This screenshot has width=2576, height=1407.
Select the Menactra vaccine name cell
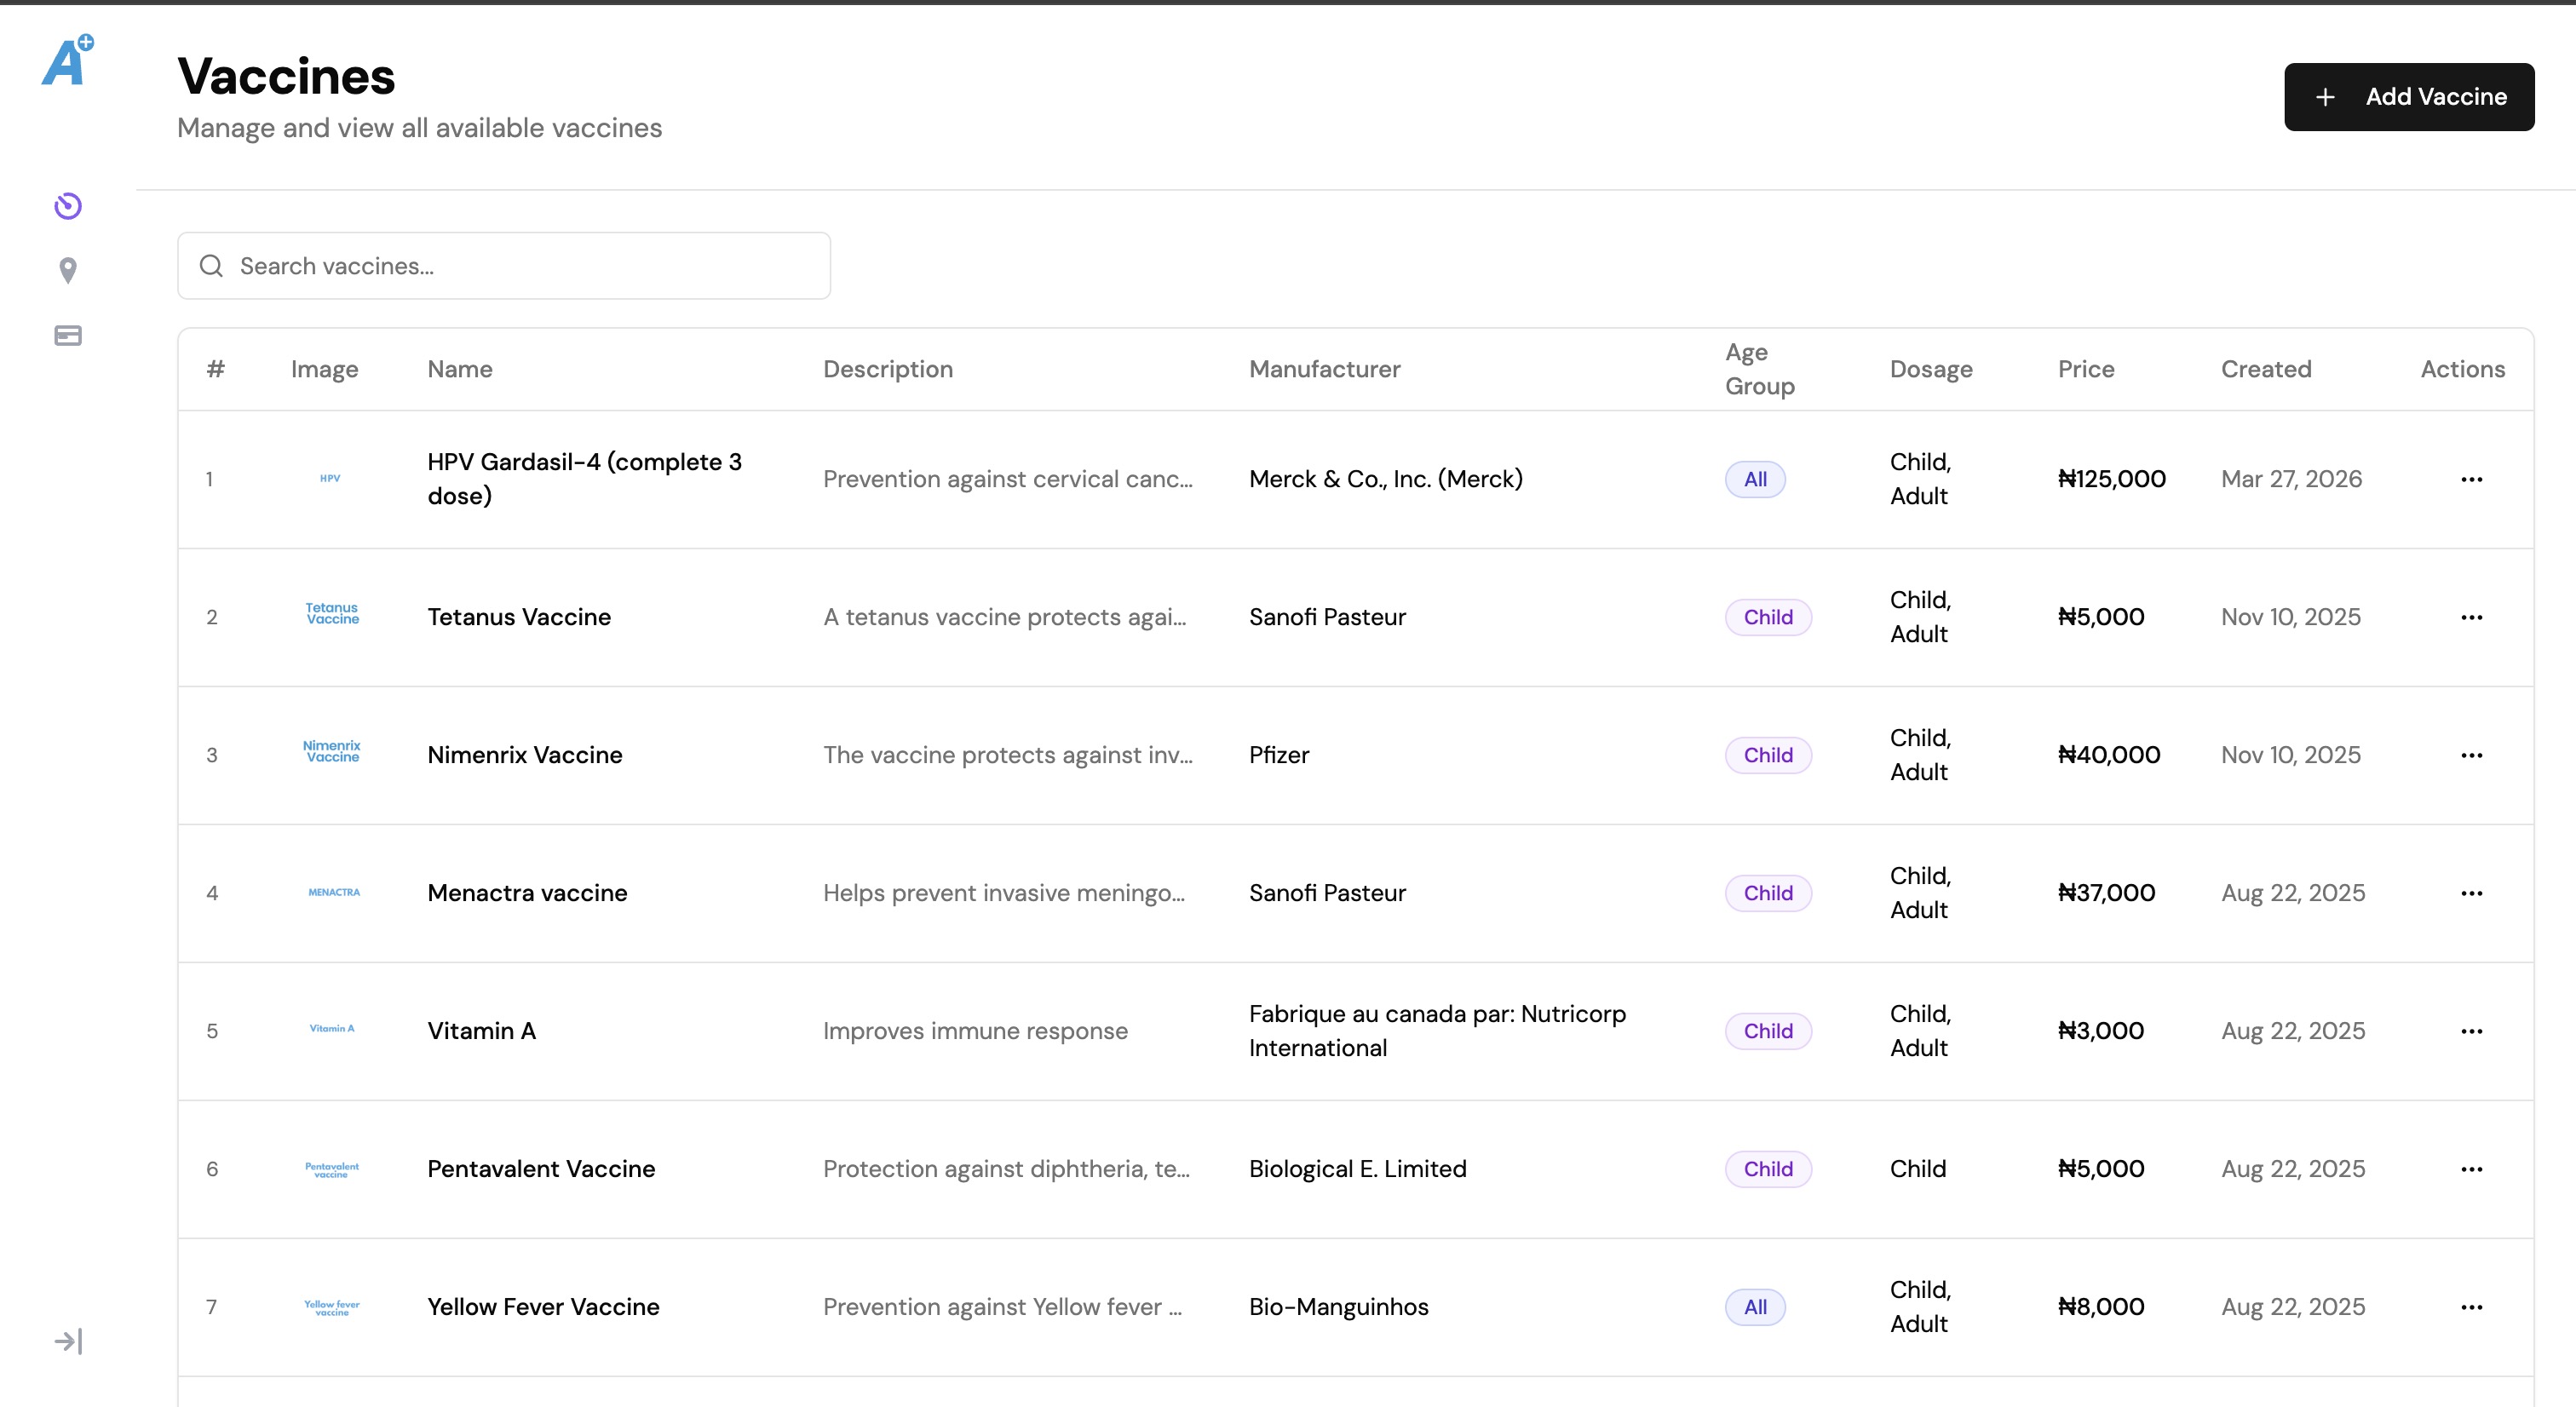(527, 893)
